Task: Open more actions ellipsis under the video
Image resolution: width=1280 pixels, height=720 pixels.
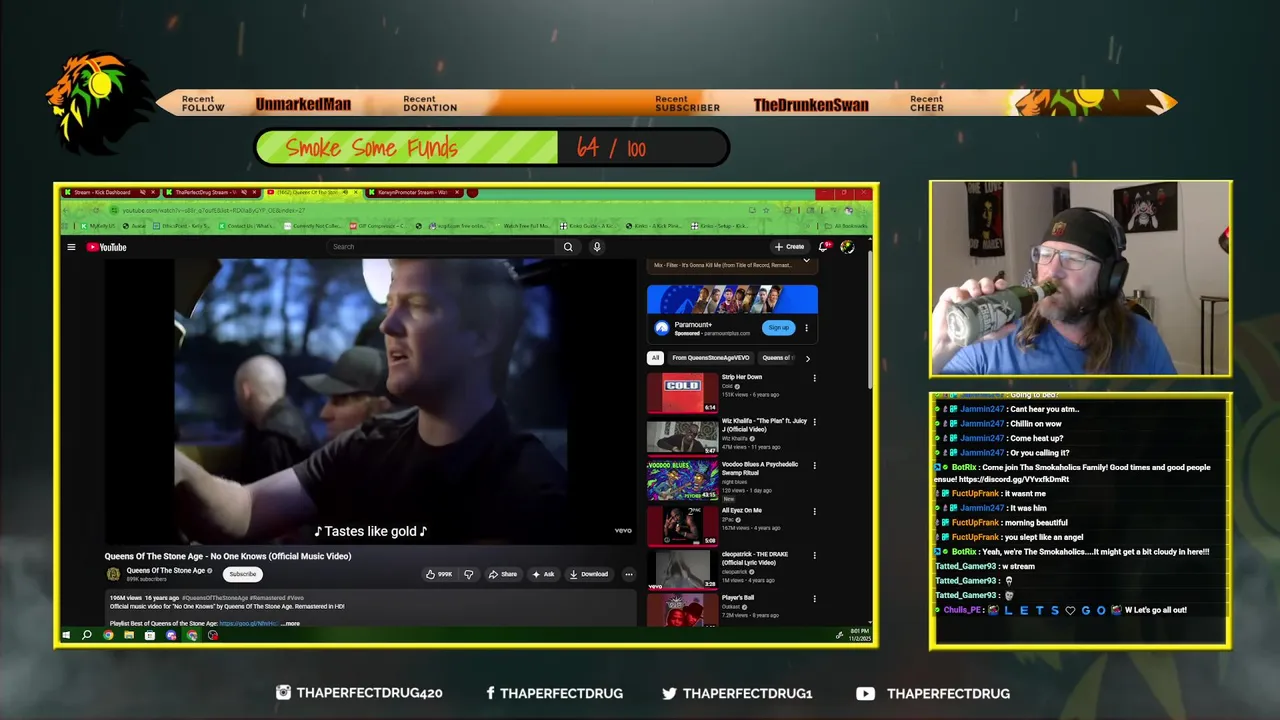Action: 628,574
